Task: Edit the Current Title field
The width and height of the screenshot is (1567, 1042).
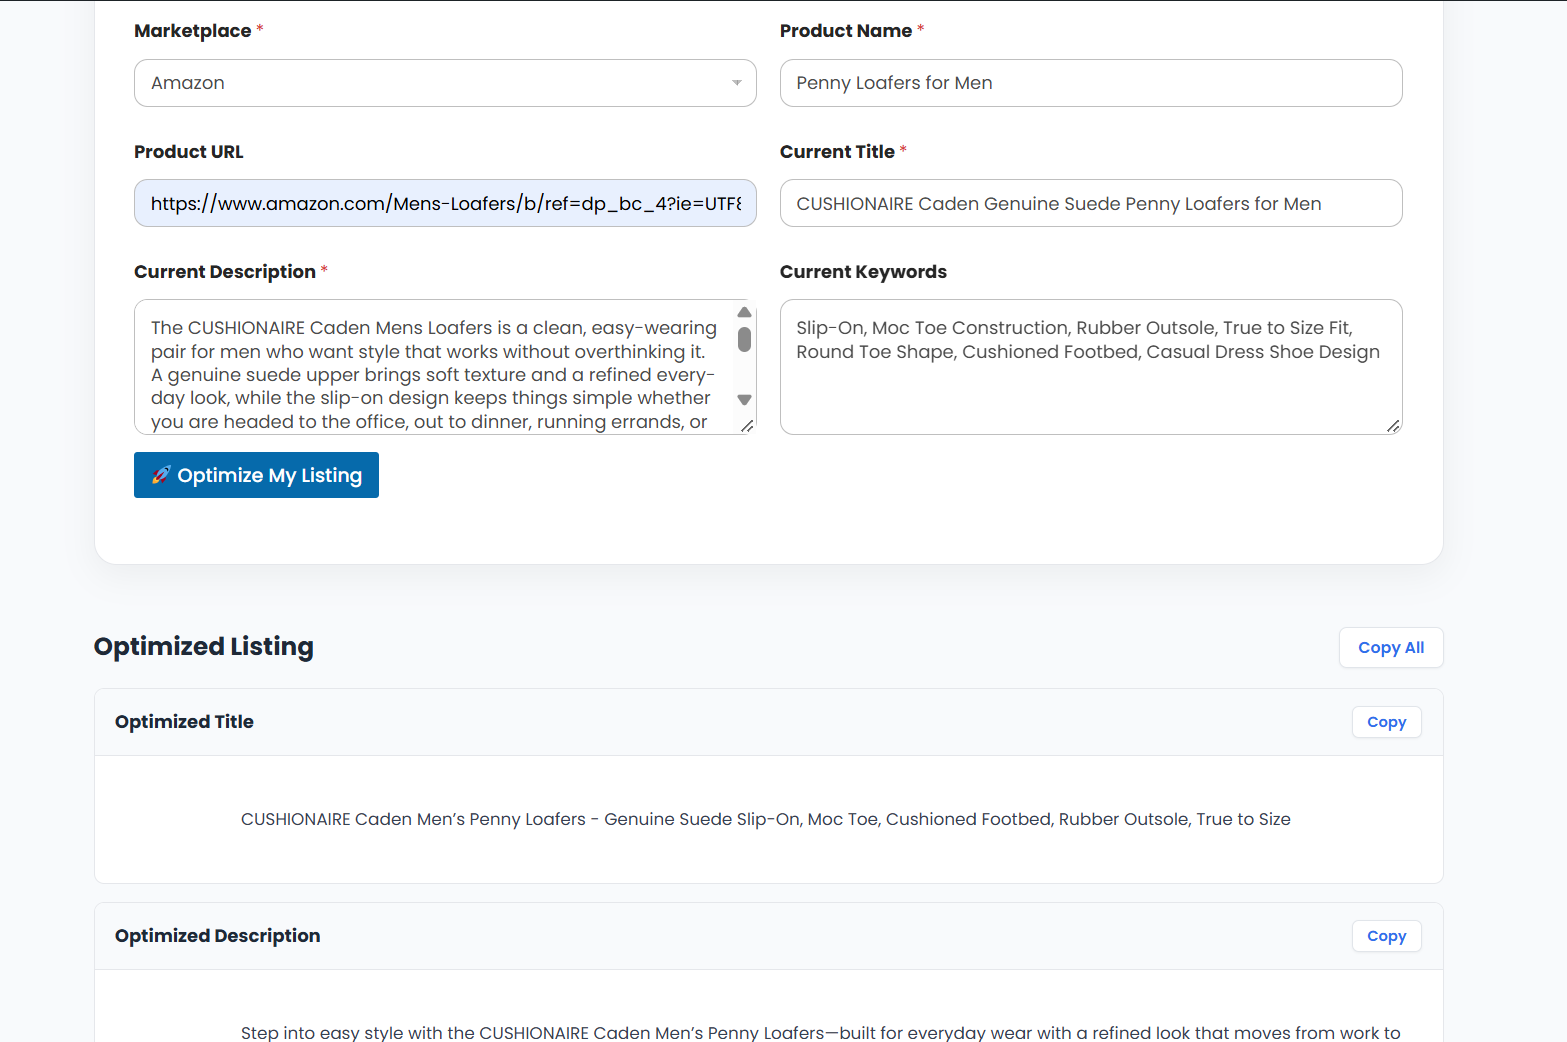Action: [x=1091, y=203]
